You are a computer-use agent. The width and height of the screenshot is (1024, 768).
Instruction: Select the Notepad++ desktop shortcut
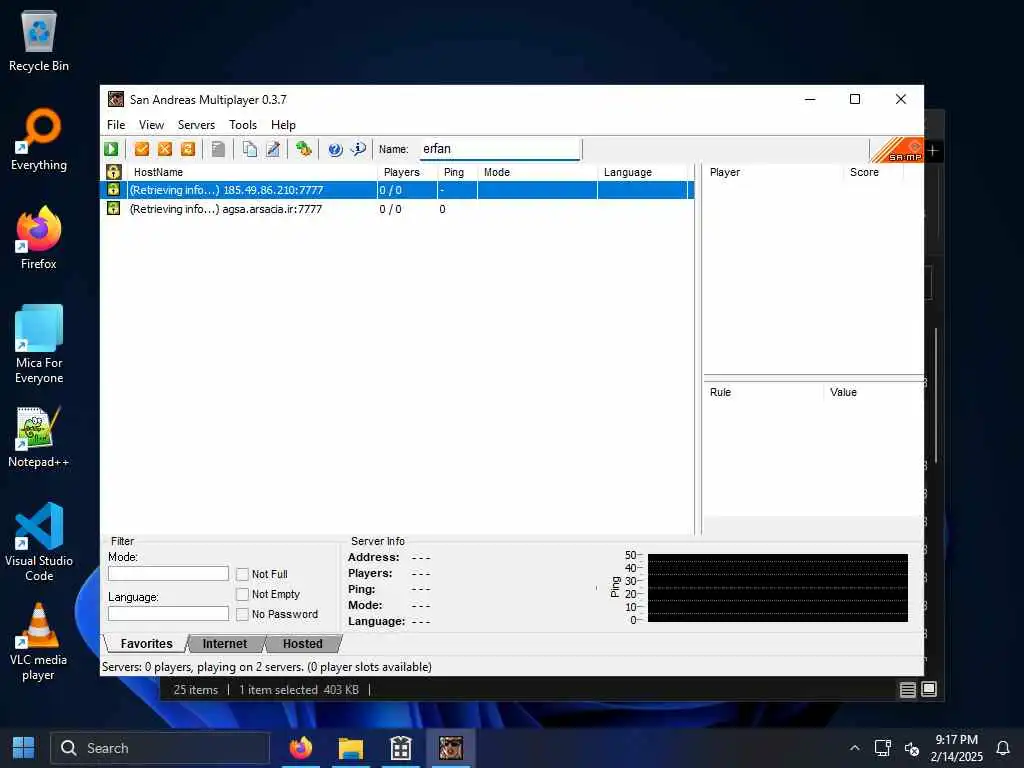point(39,437)
